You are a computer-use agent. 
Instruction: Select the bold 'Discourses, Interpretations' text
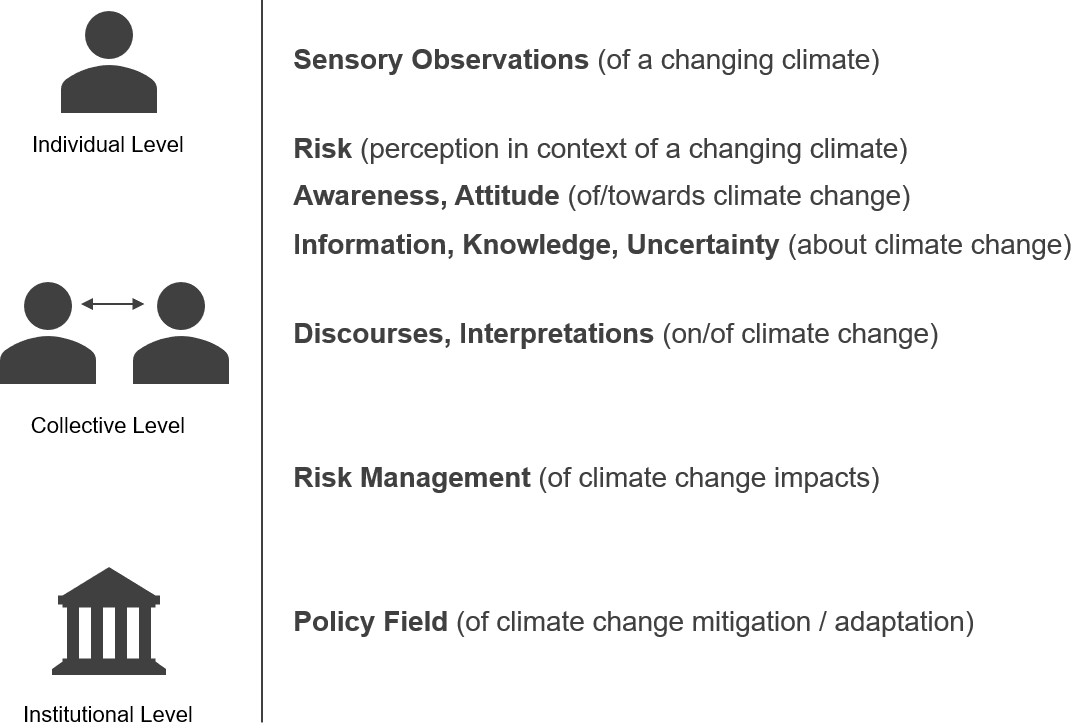pyautogui.click(x=473, y=334)
